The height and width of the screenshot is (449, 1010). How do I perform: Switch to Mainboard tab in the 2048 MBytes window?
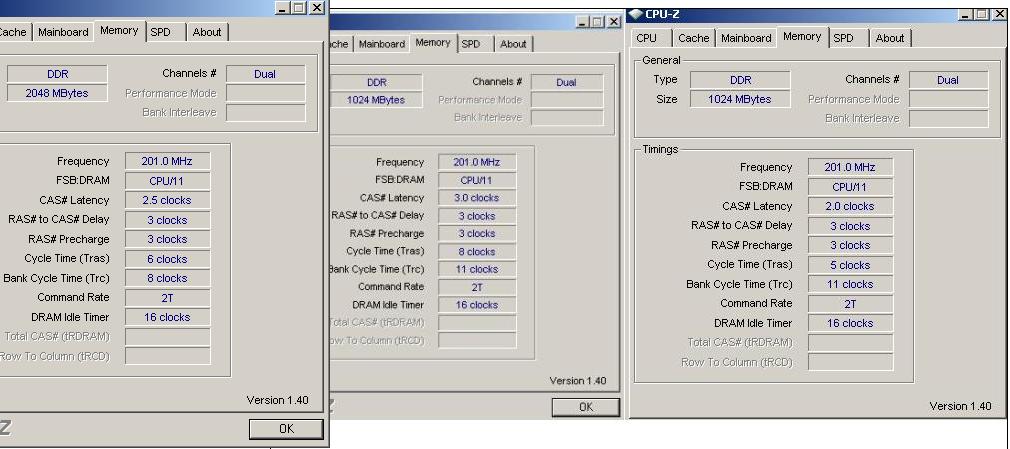63,32
